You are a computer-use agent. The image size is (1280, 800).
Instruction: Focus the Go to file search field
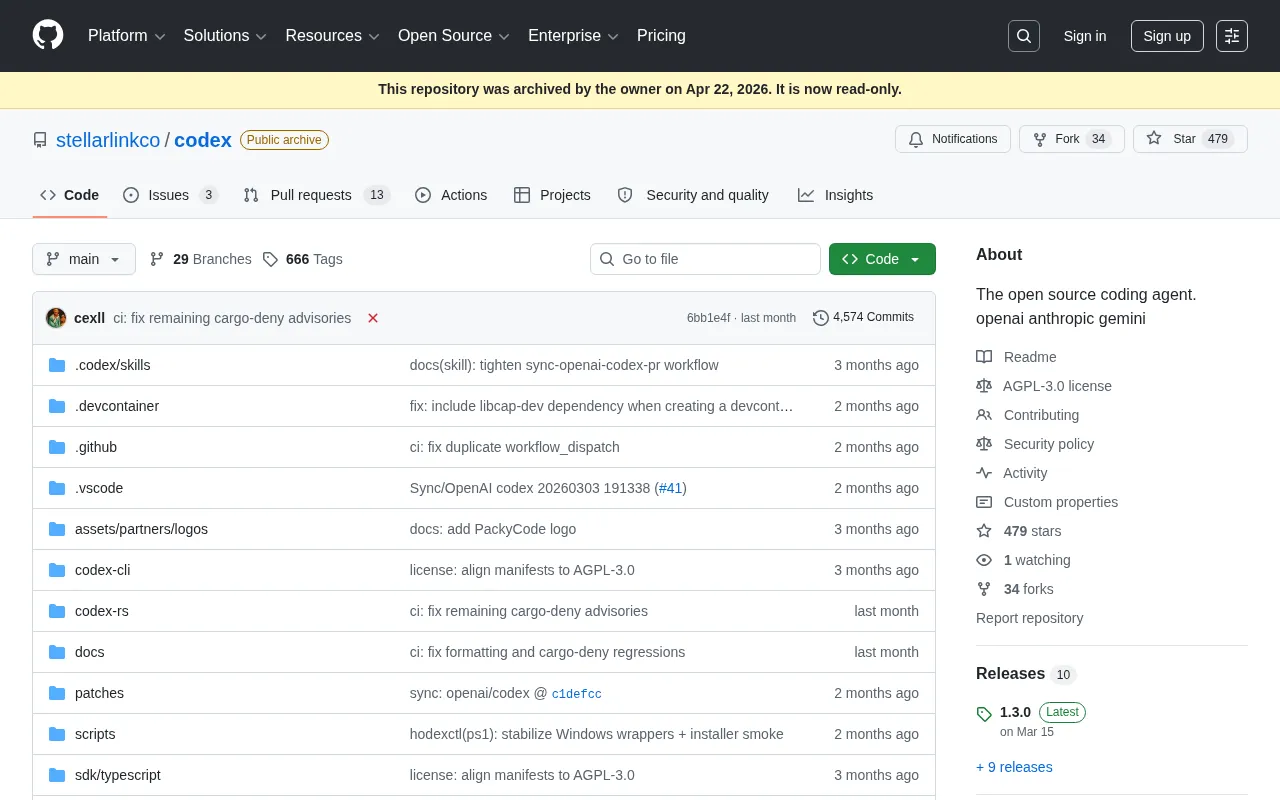pos(705,259)
